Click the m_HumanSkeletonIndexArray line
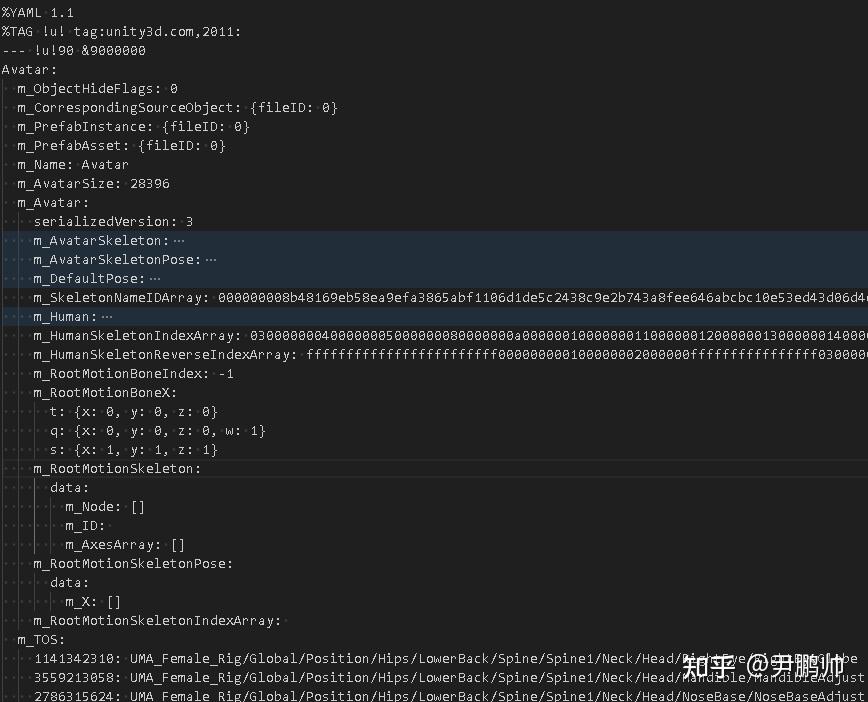 136,336
